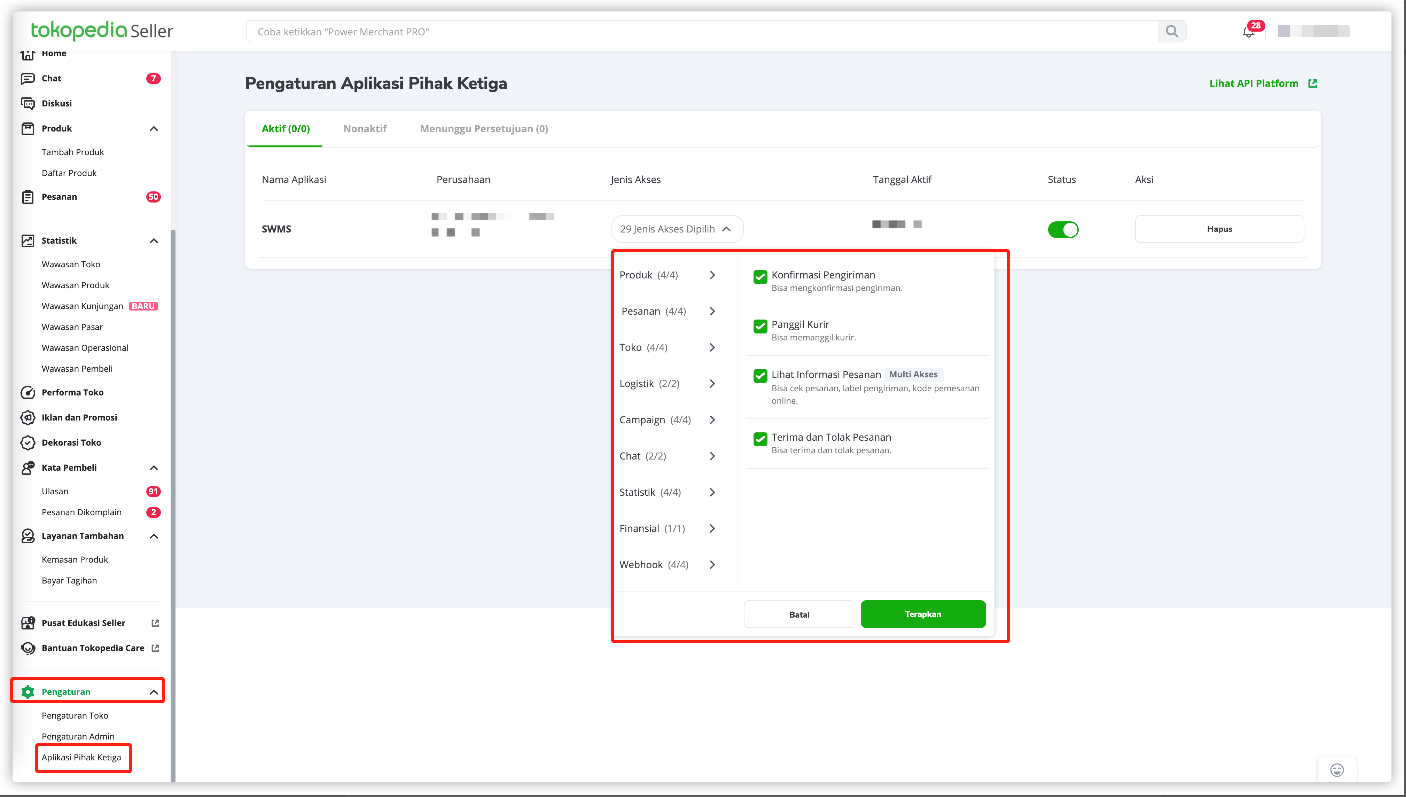This screenshot has width=1406, height=797.
Task: Open Wawasan Kunjungan menu item
Action: coord(83,306)
